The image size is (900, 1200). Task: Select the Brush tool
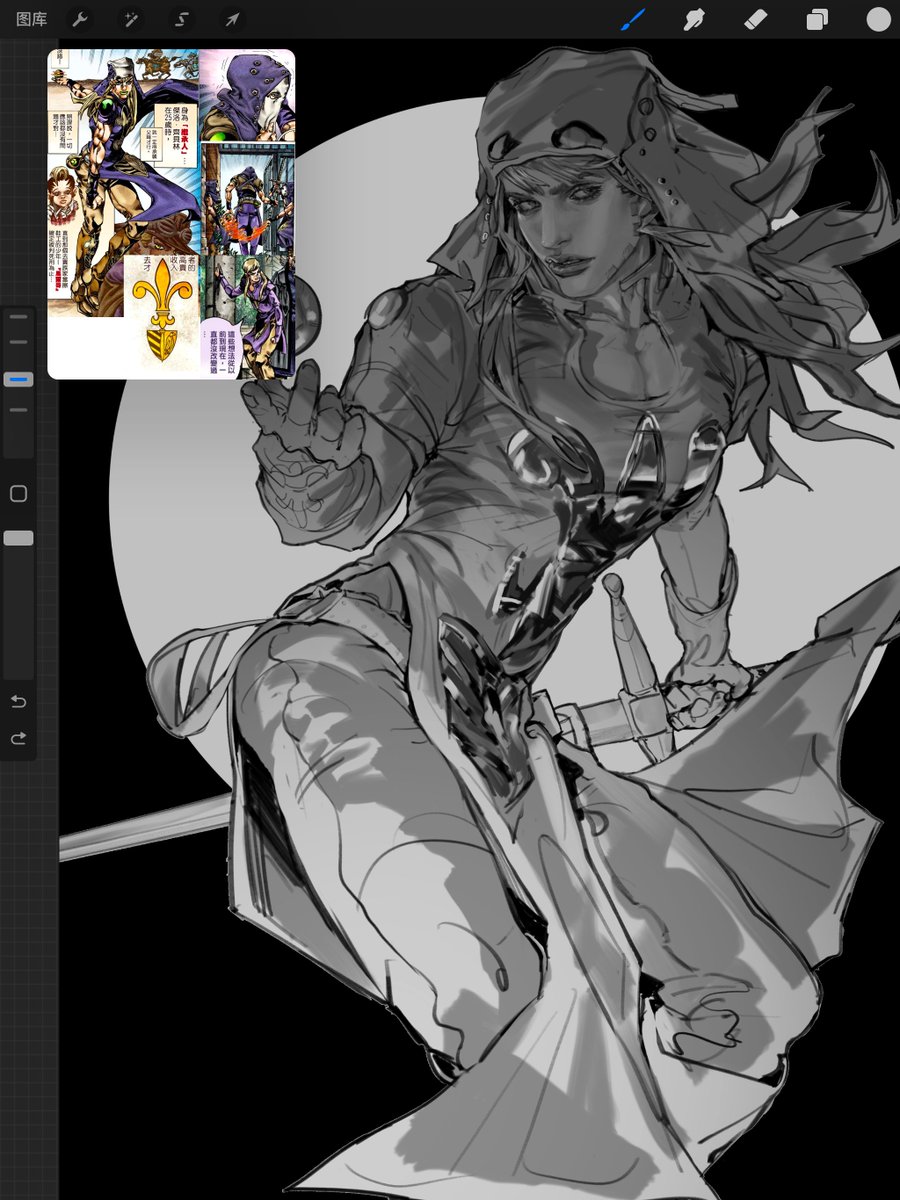[x=633, y=19]
